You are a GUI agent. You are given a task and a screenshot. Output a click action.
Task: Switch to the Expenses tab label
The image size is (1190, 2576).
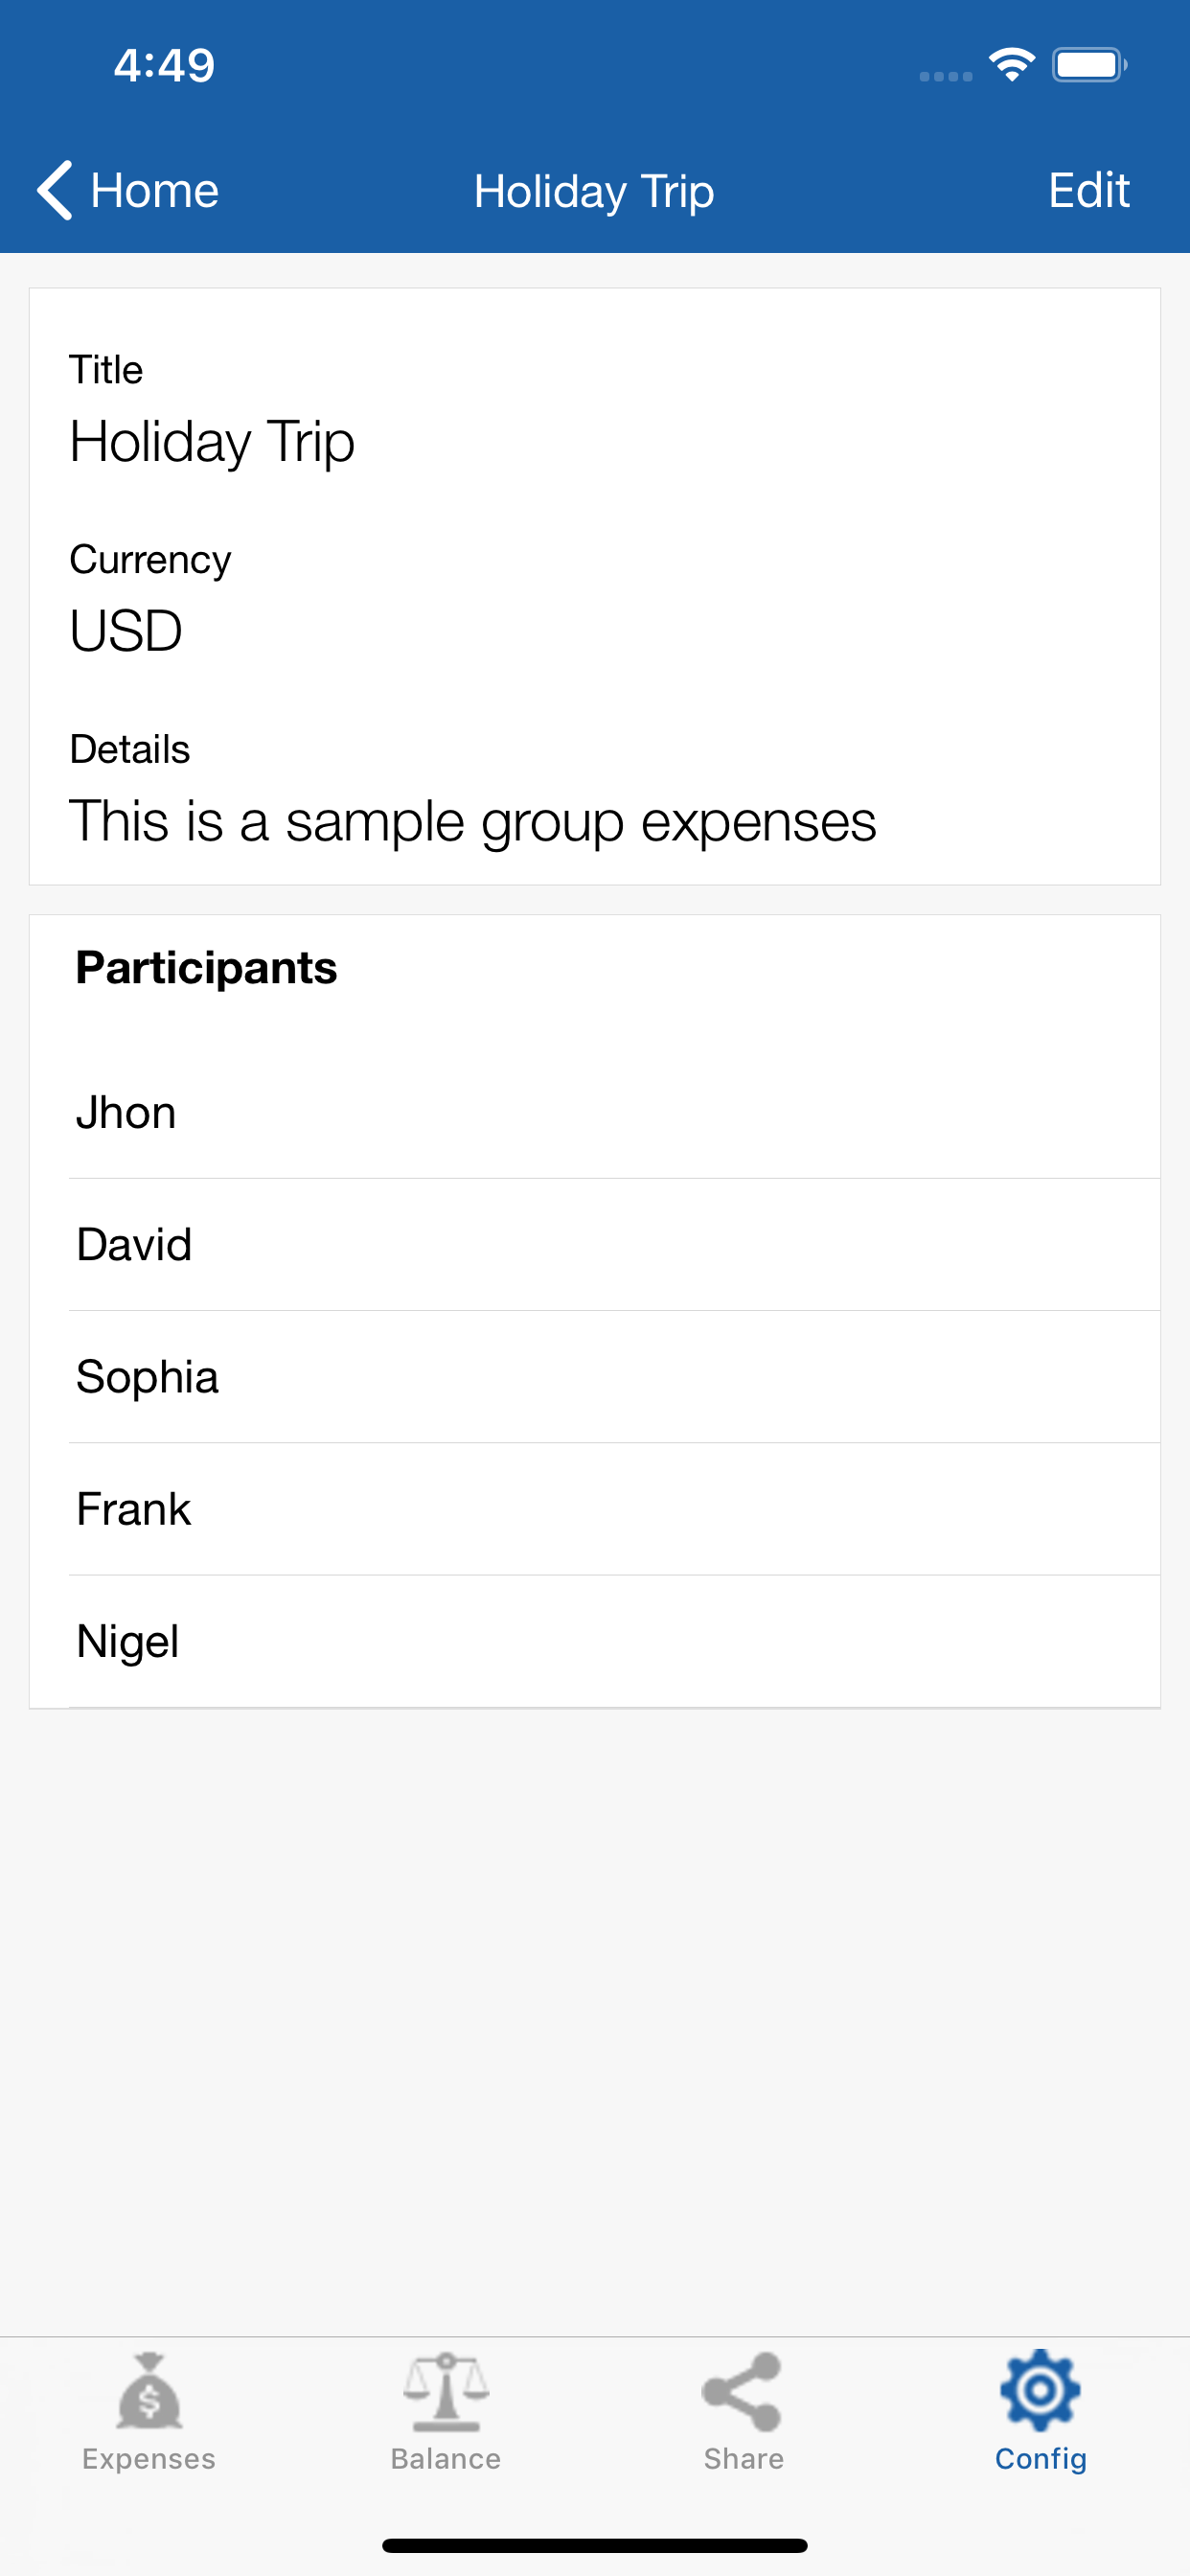149,2459
